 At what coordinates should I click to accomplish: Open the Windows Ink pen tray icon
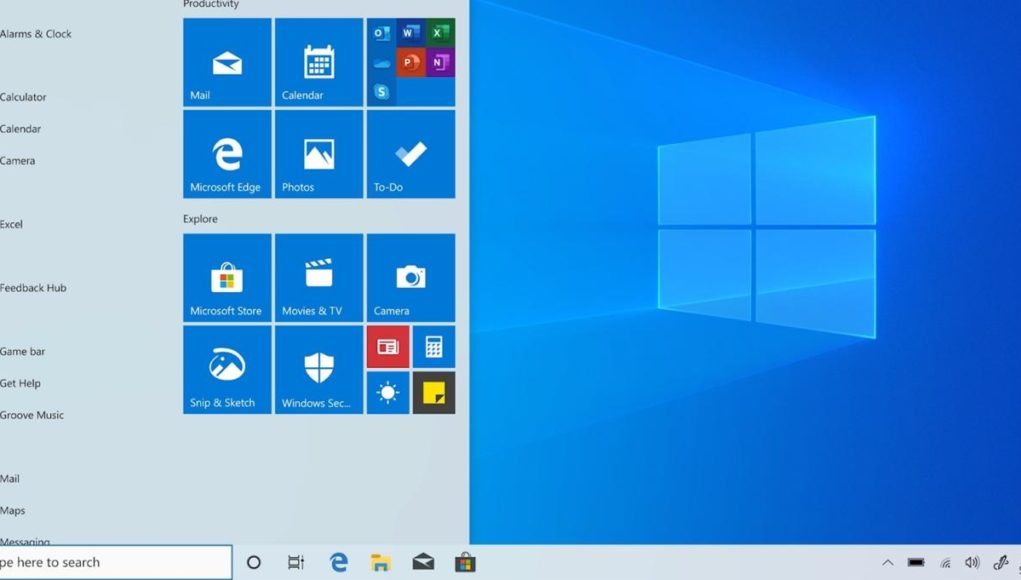click(x=1001, y=562)
